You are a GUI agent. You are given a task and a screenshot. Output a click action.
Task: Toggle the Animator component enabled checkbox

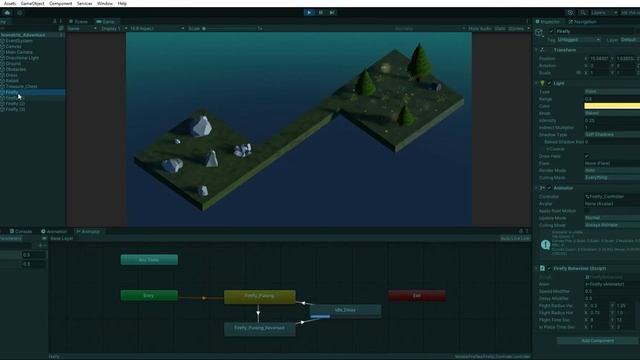(549, 188)
